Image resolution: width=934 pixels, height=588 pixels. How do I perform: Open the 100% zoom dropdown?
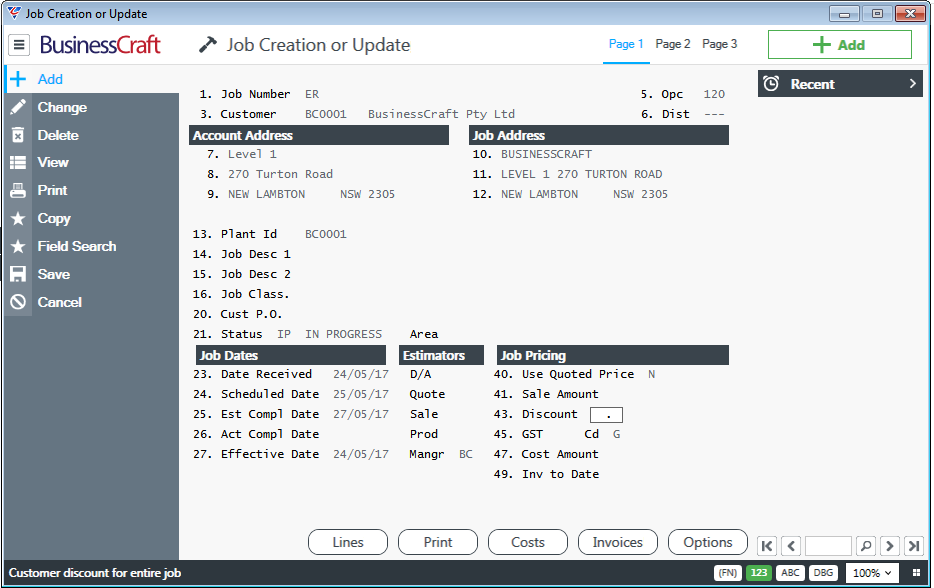coord(871,573)
